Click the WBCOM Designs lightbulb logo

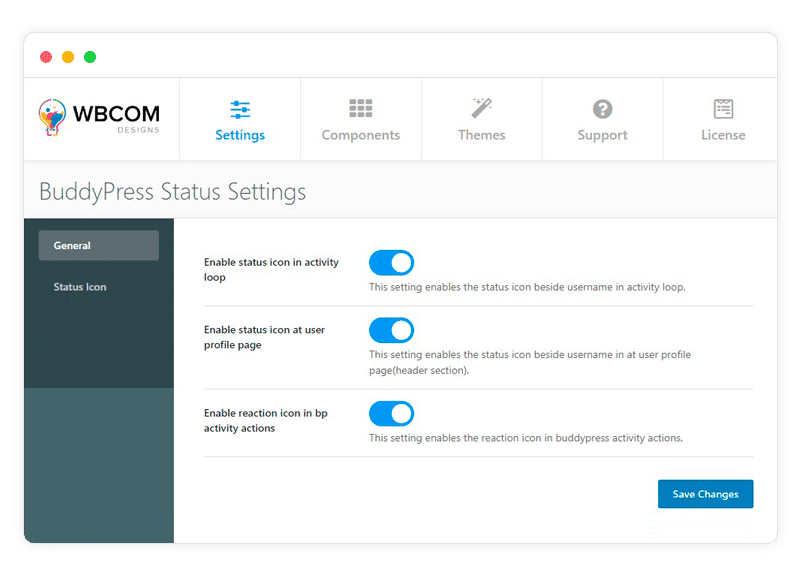tap(52, 117)
